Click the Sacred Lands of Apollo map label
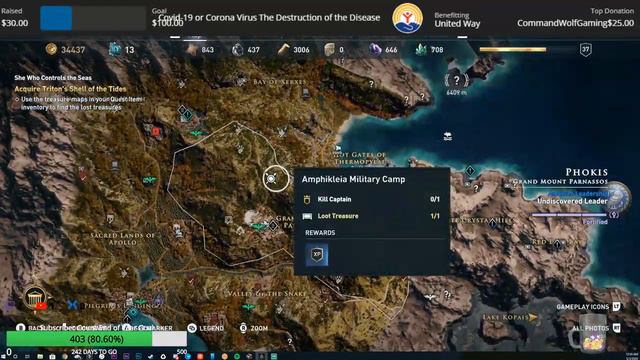640x360 pixels. click(x=122, y=239)
